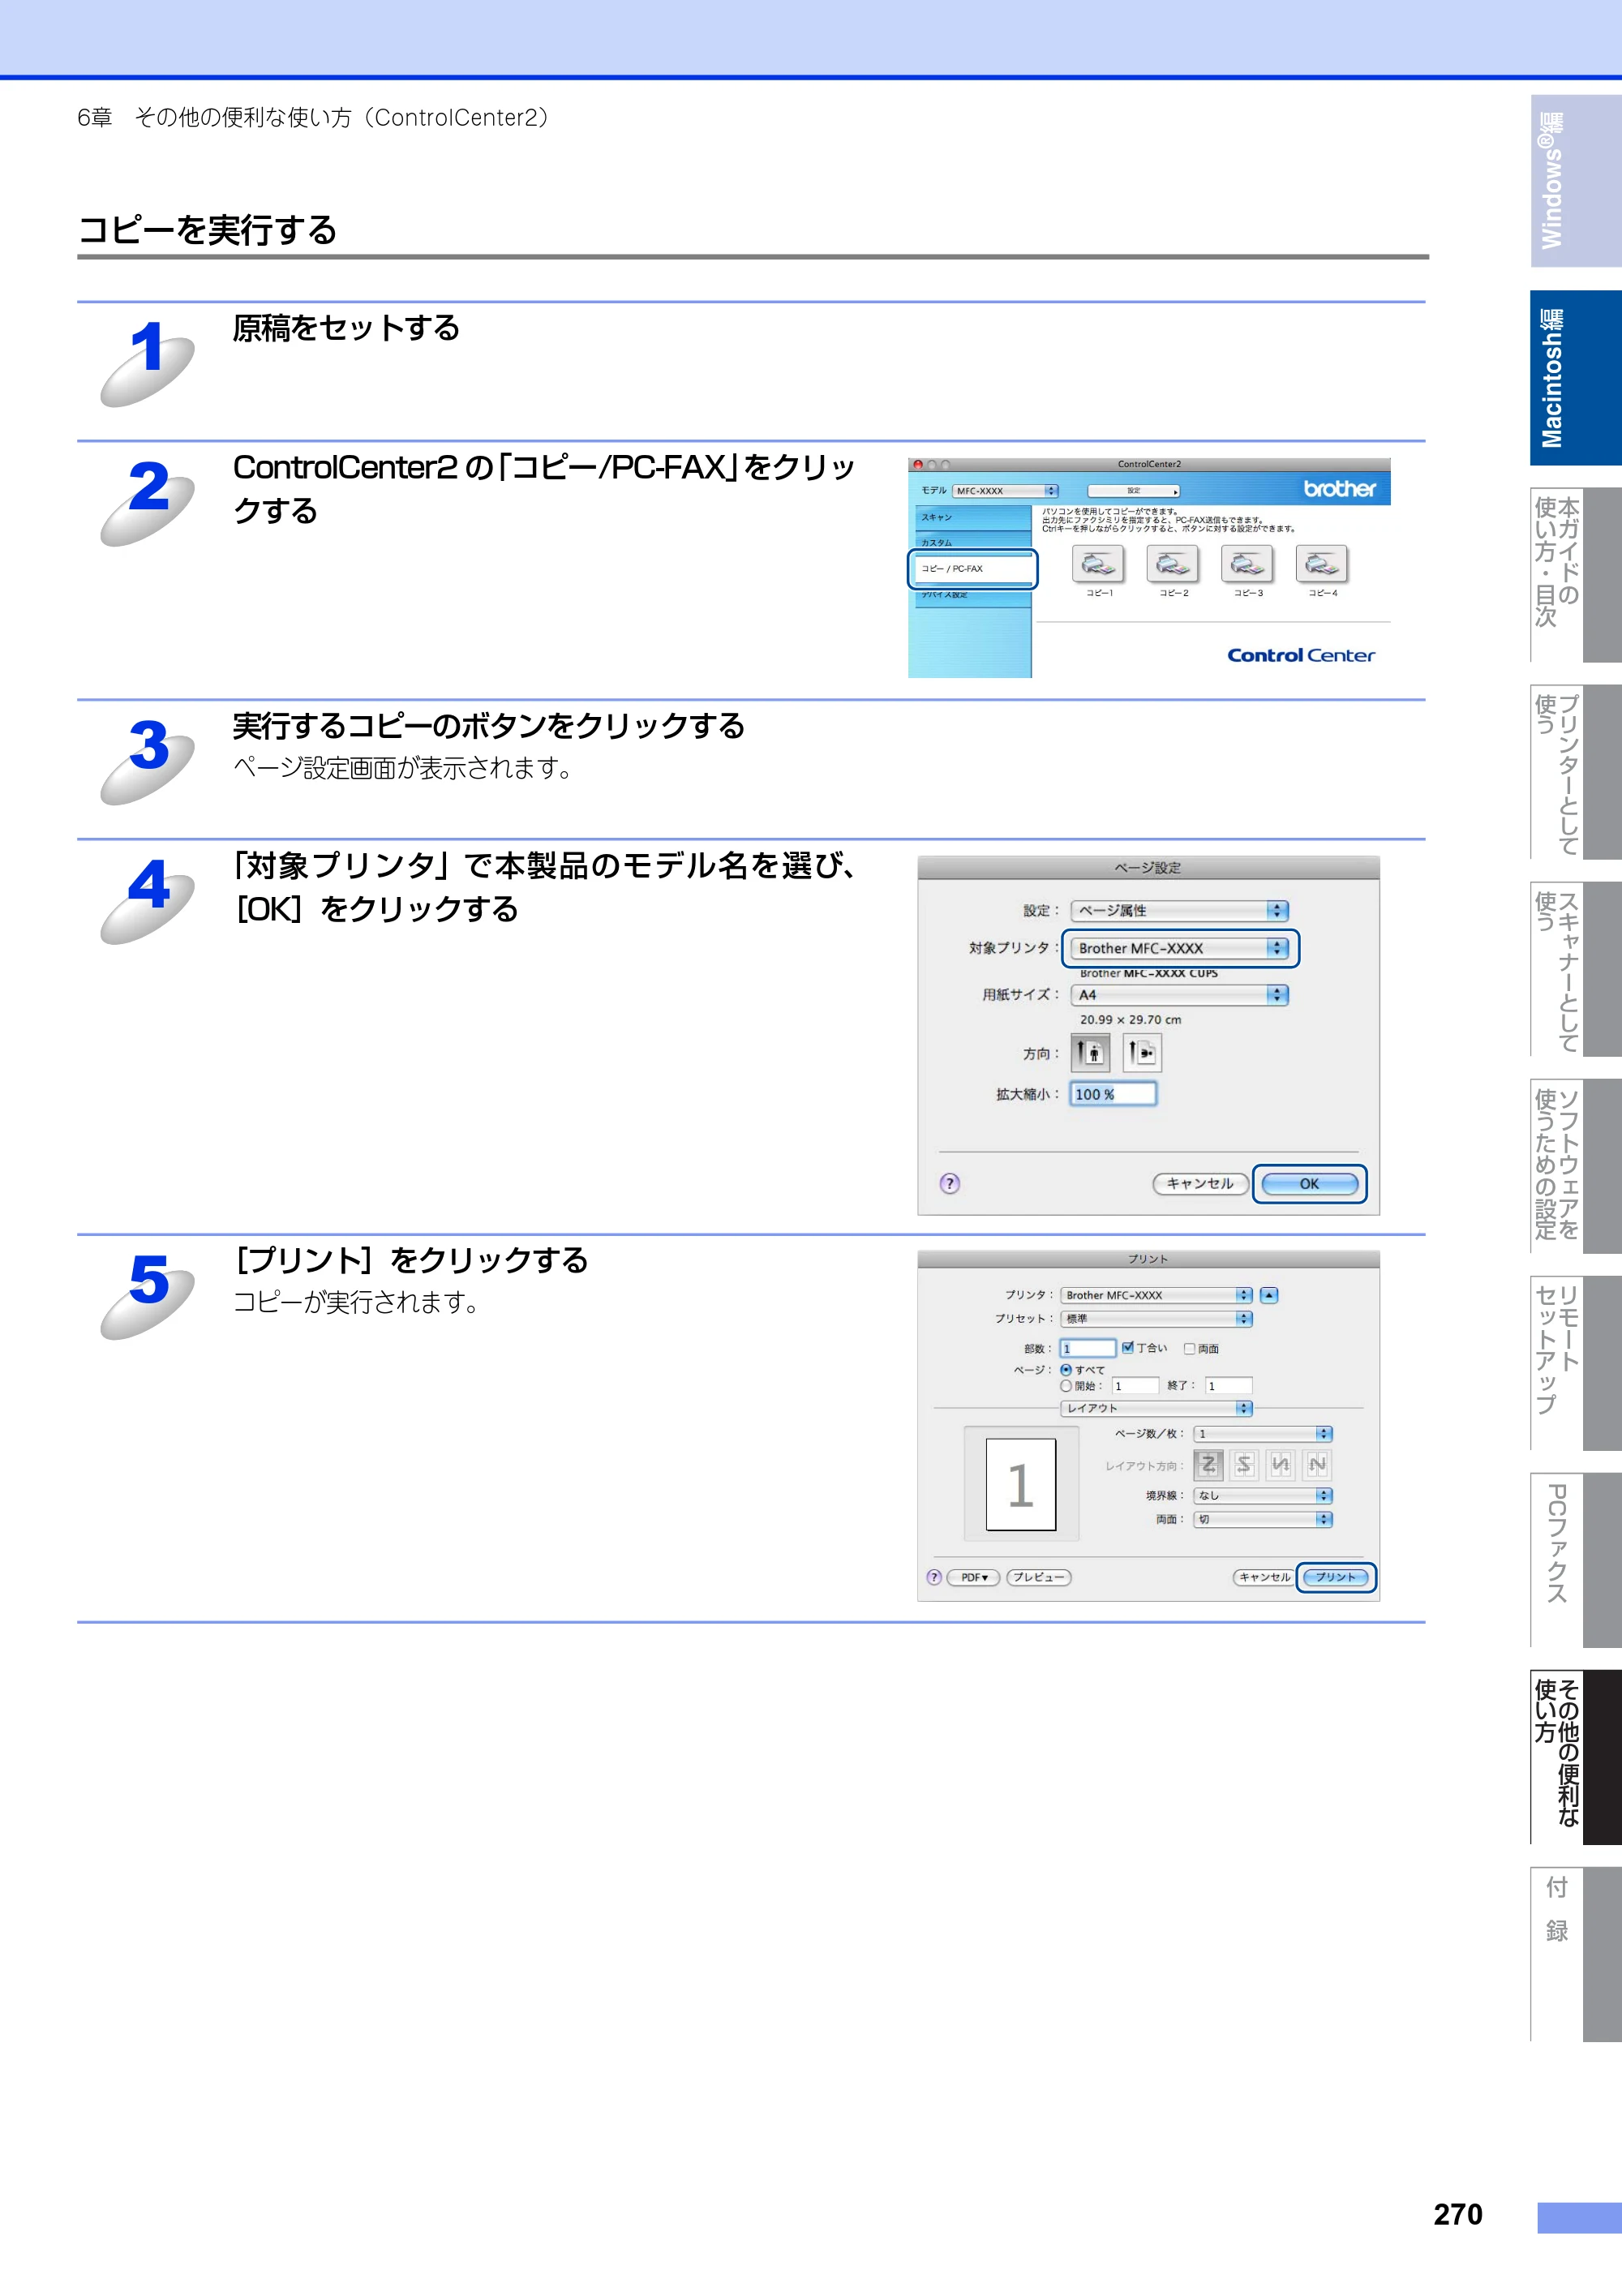Click the コピー4 printer icon button
Screen dimensions: 1622x2296
1322,565
